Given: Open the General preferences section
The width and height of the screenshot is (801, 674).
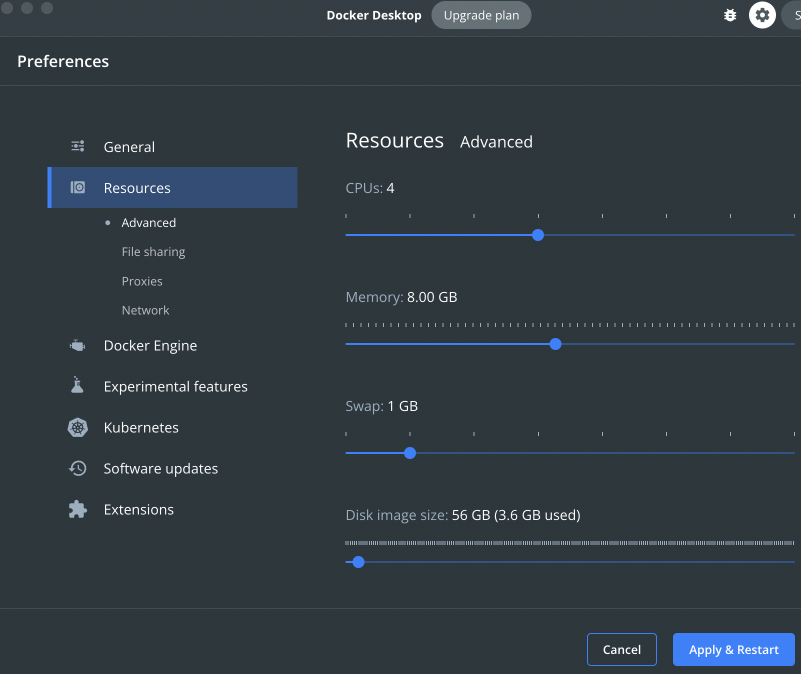Looking at the screenshot, I should tap(173, 147).
